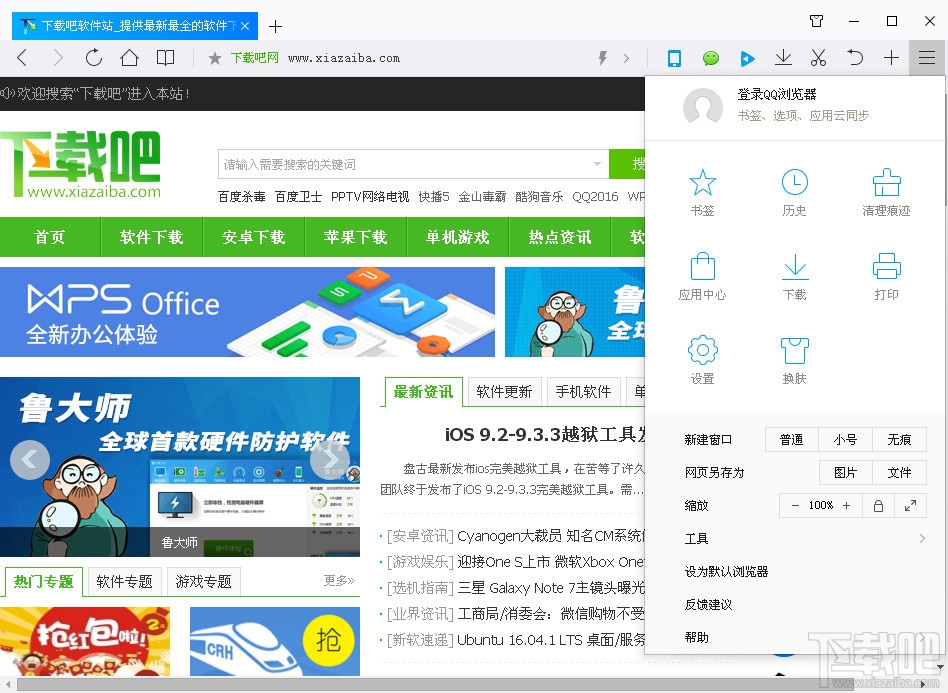Switch to the 软件更新 tab
This screenshot has height=693, width=948.
coord(504,392)
